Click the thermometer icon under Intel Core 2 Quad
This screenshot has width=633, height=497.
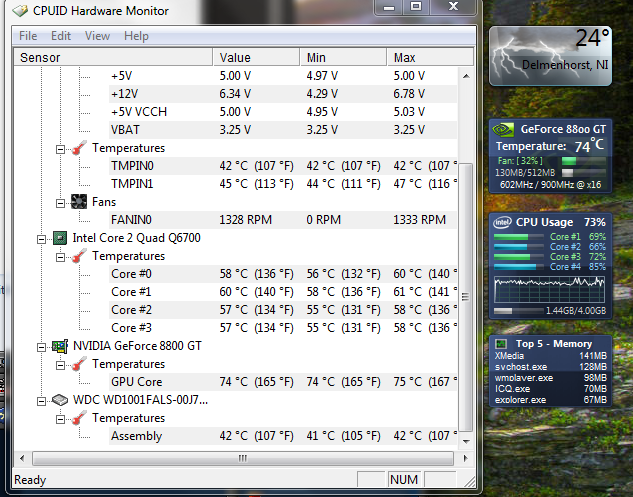pos(79,256)
